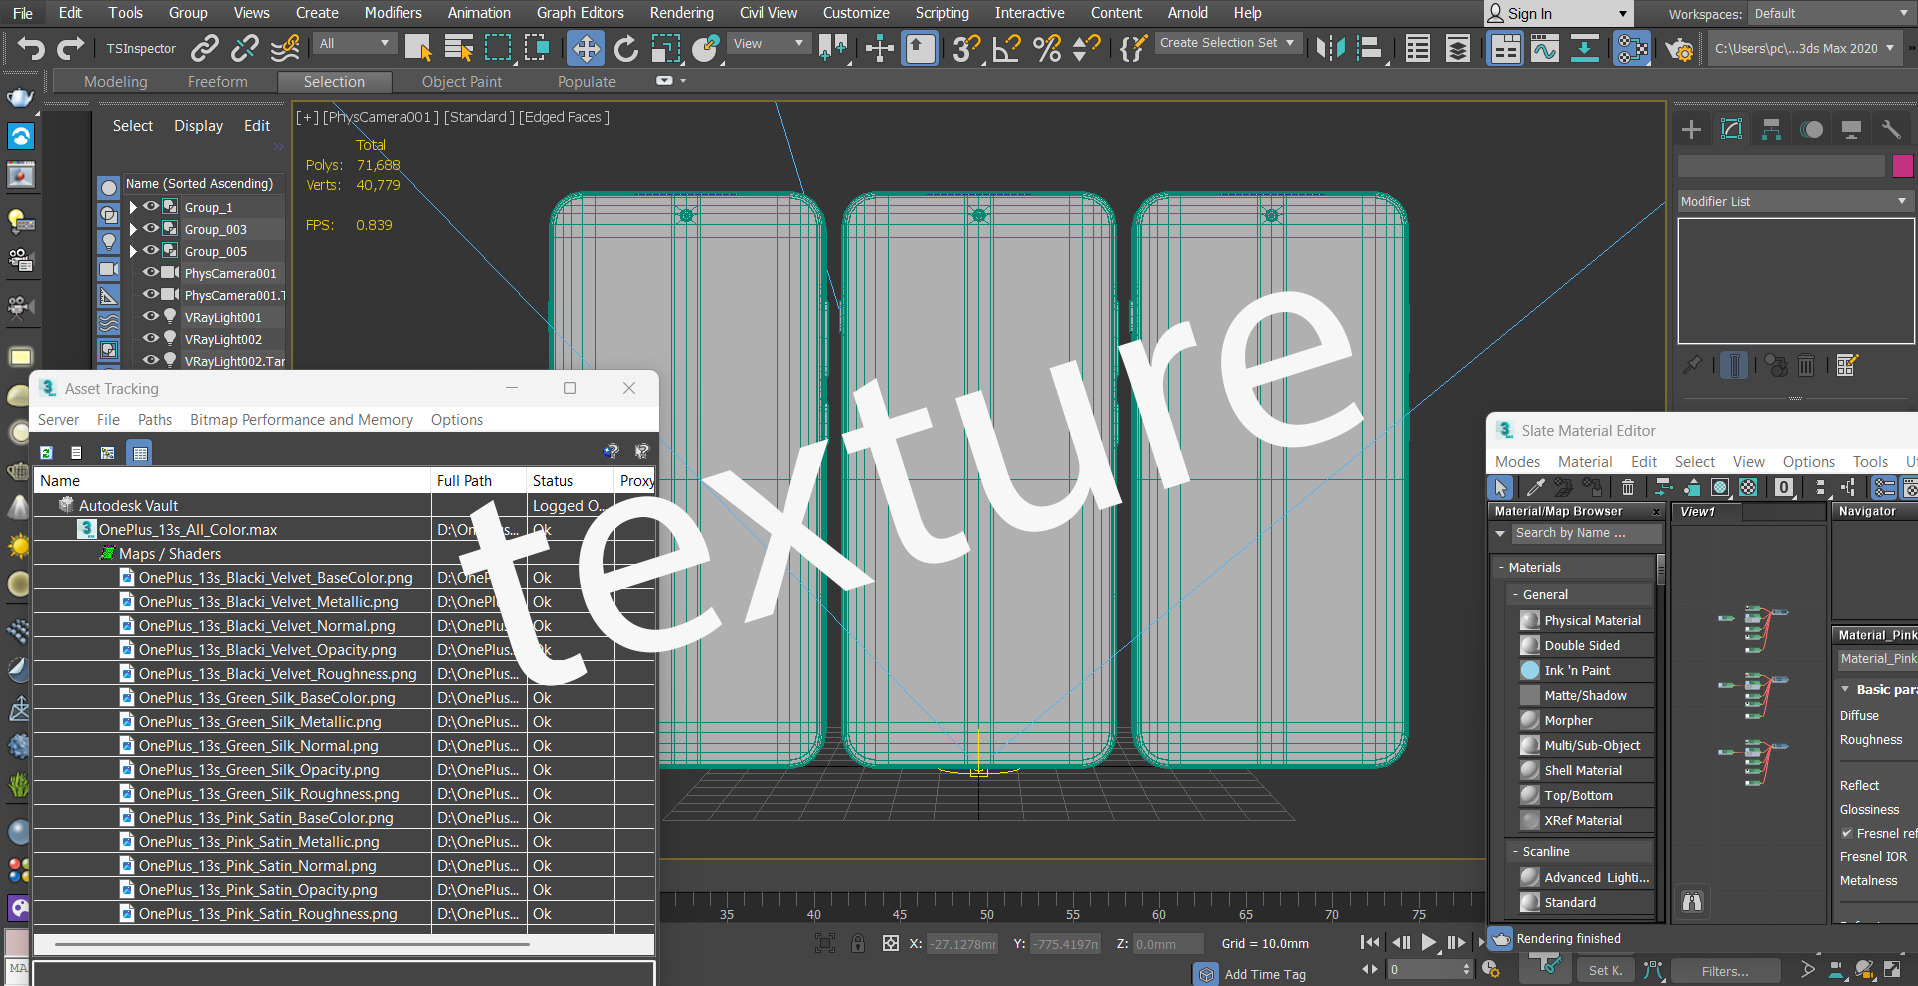Image resolution: width=1918 pixels, height=986 pixels.
Task: Click the Asset Tracking horizontal scrollbar
Action: click(x=292, y=944)
